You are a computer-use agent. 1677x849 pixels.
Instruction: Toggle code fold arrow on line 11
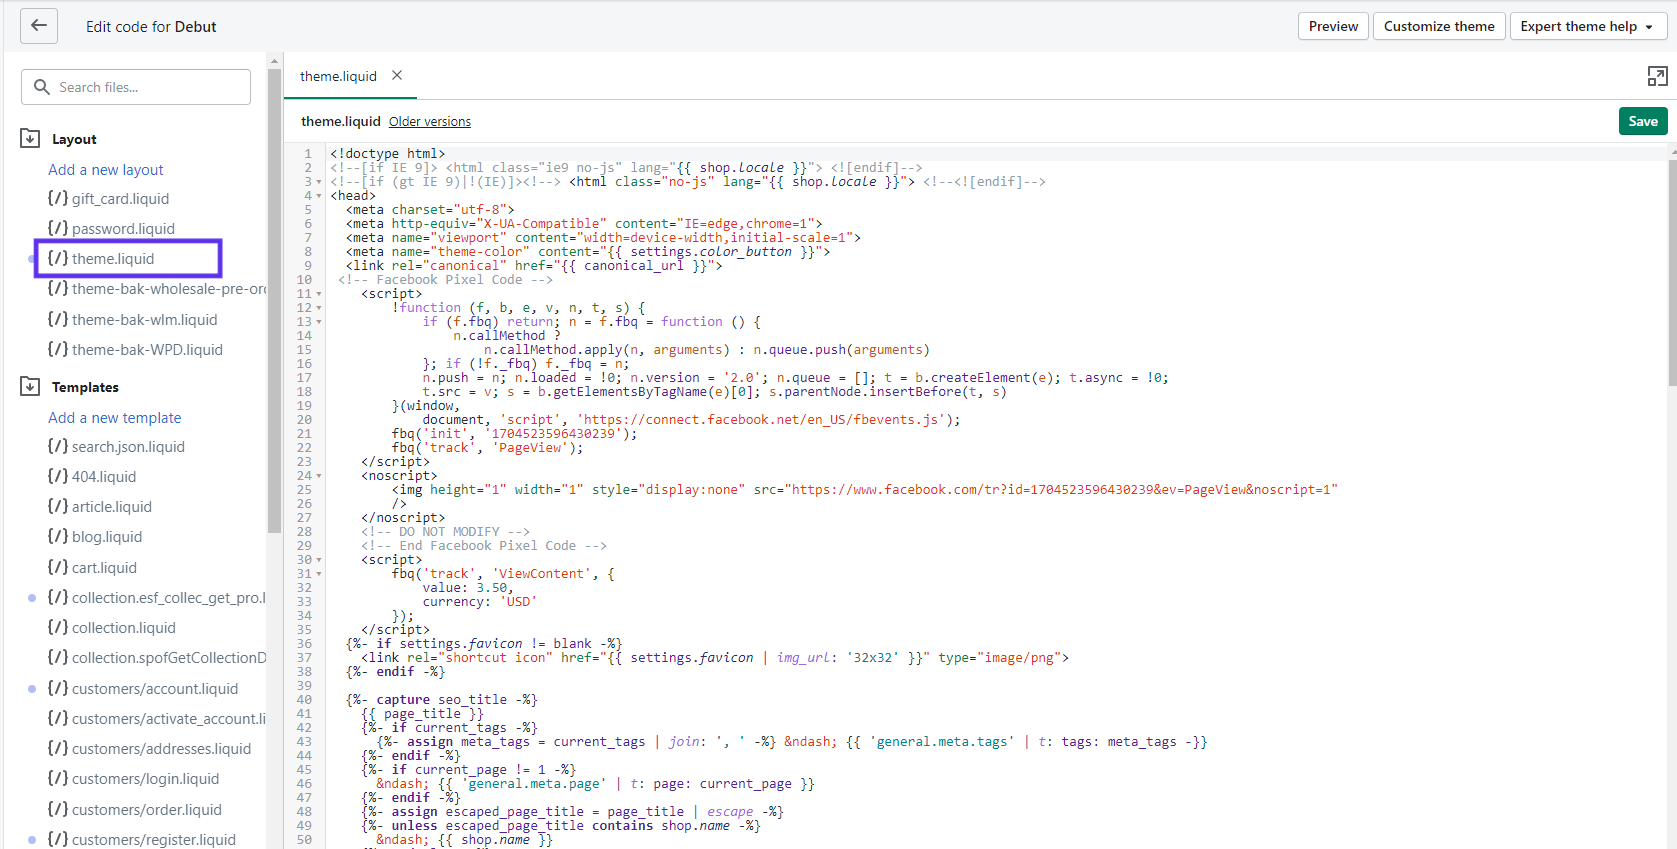pyautogui.click(x=319, y=294)
